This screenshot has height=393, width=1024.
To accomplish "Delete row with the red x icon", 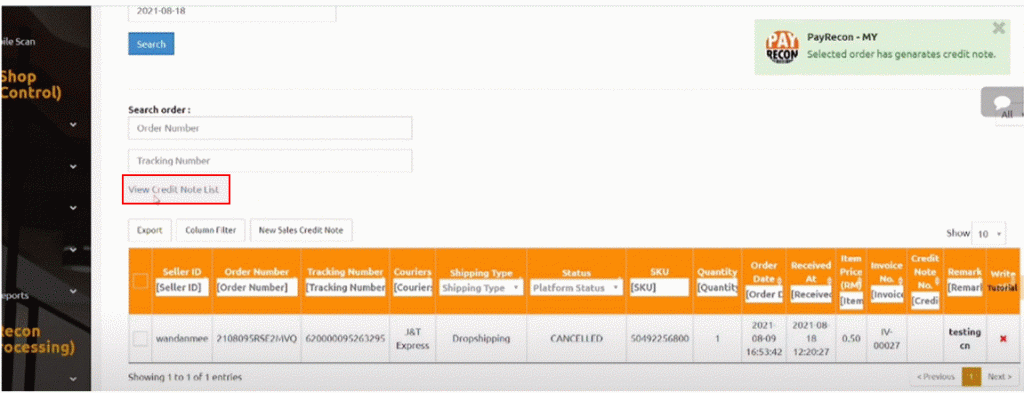I will pyautogui.click(x=1003, y=339).
